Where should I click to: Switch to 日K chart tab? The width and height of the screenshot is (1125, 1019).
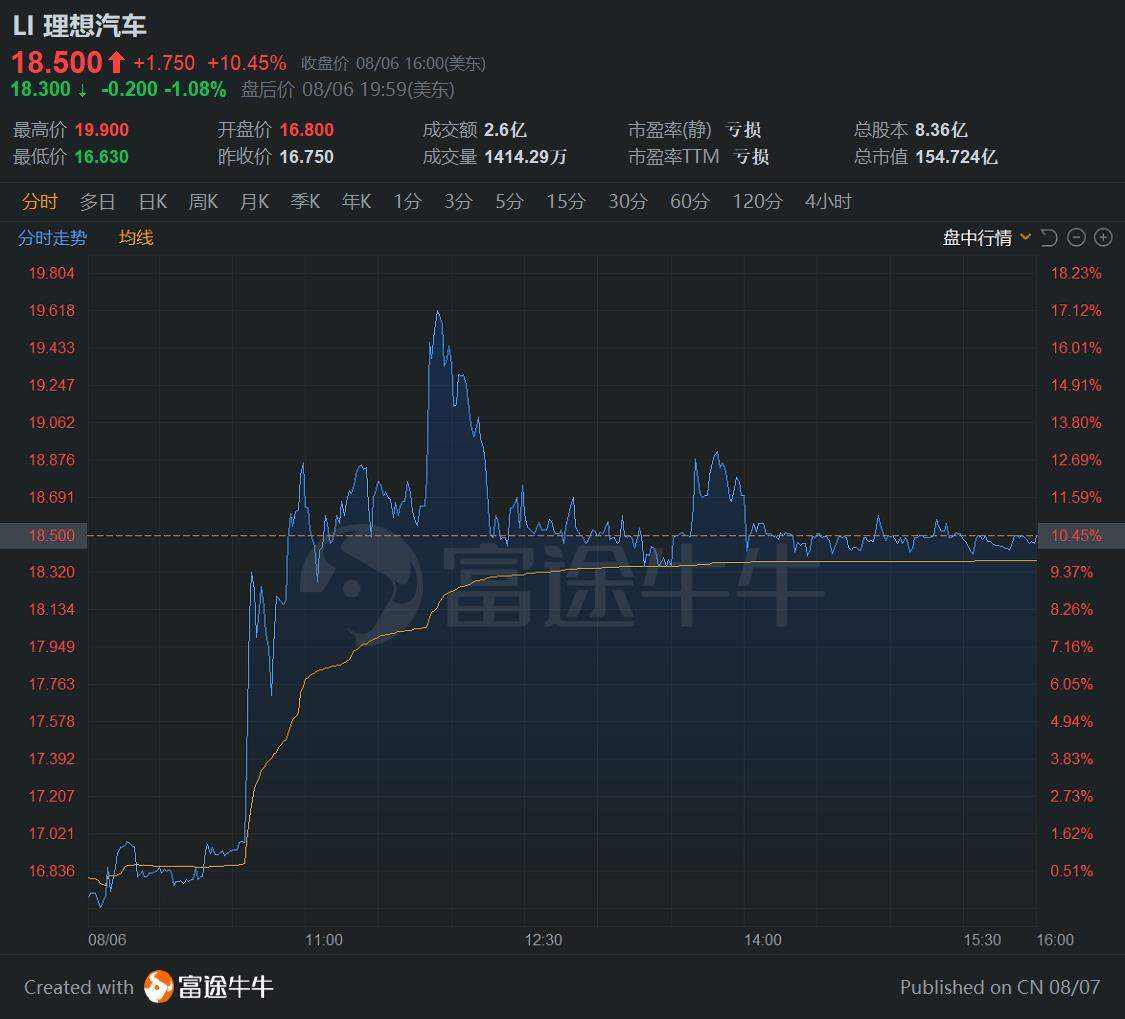(x=153, y=202)
